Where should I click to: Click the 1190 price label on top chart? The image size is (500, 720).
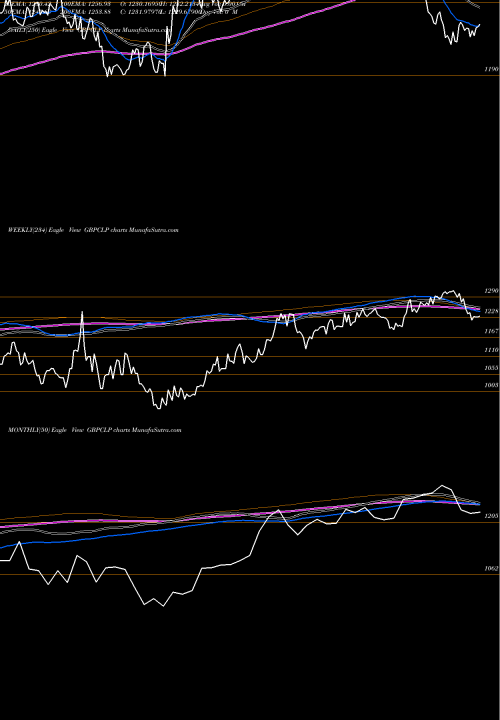pos(491,69)
